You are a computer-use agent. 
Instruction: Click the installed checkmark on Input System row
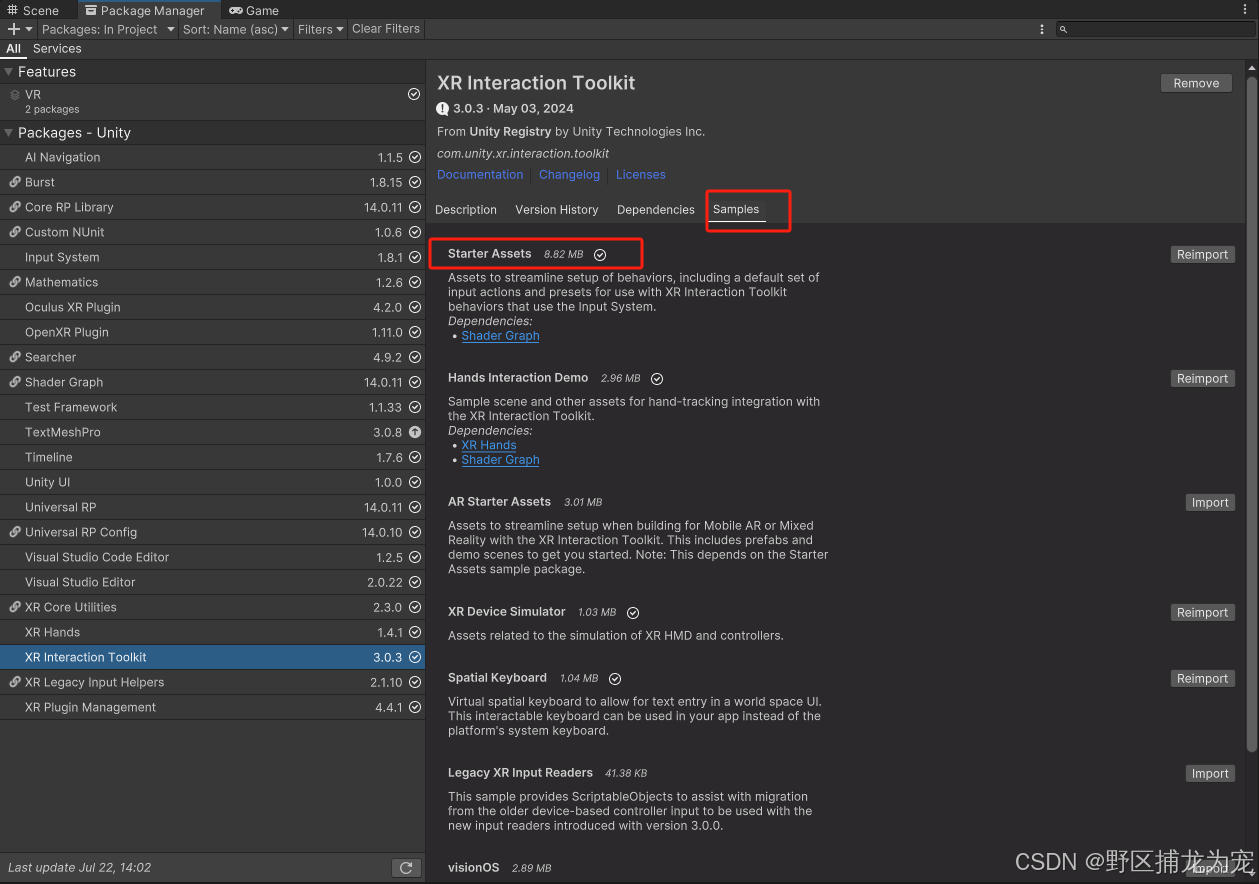414,257
